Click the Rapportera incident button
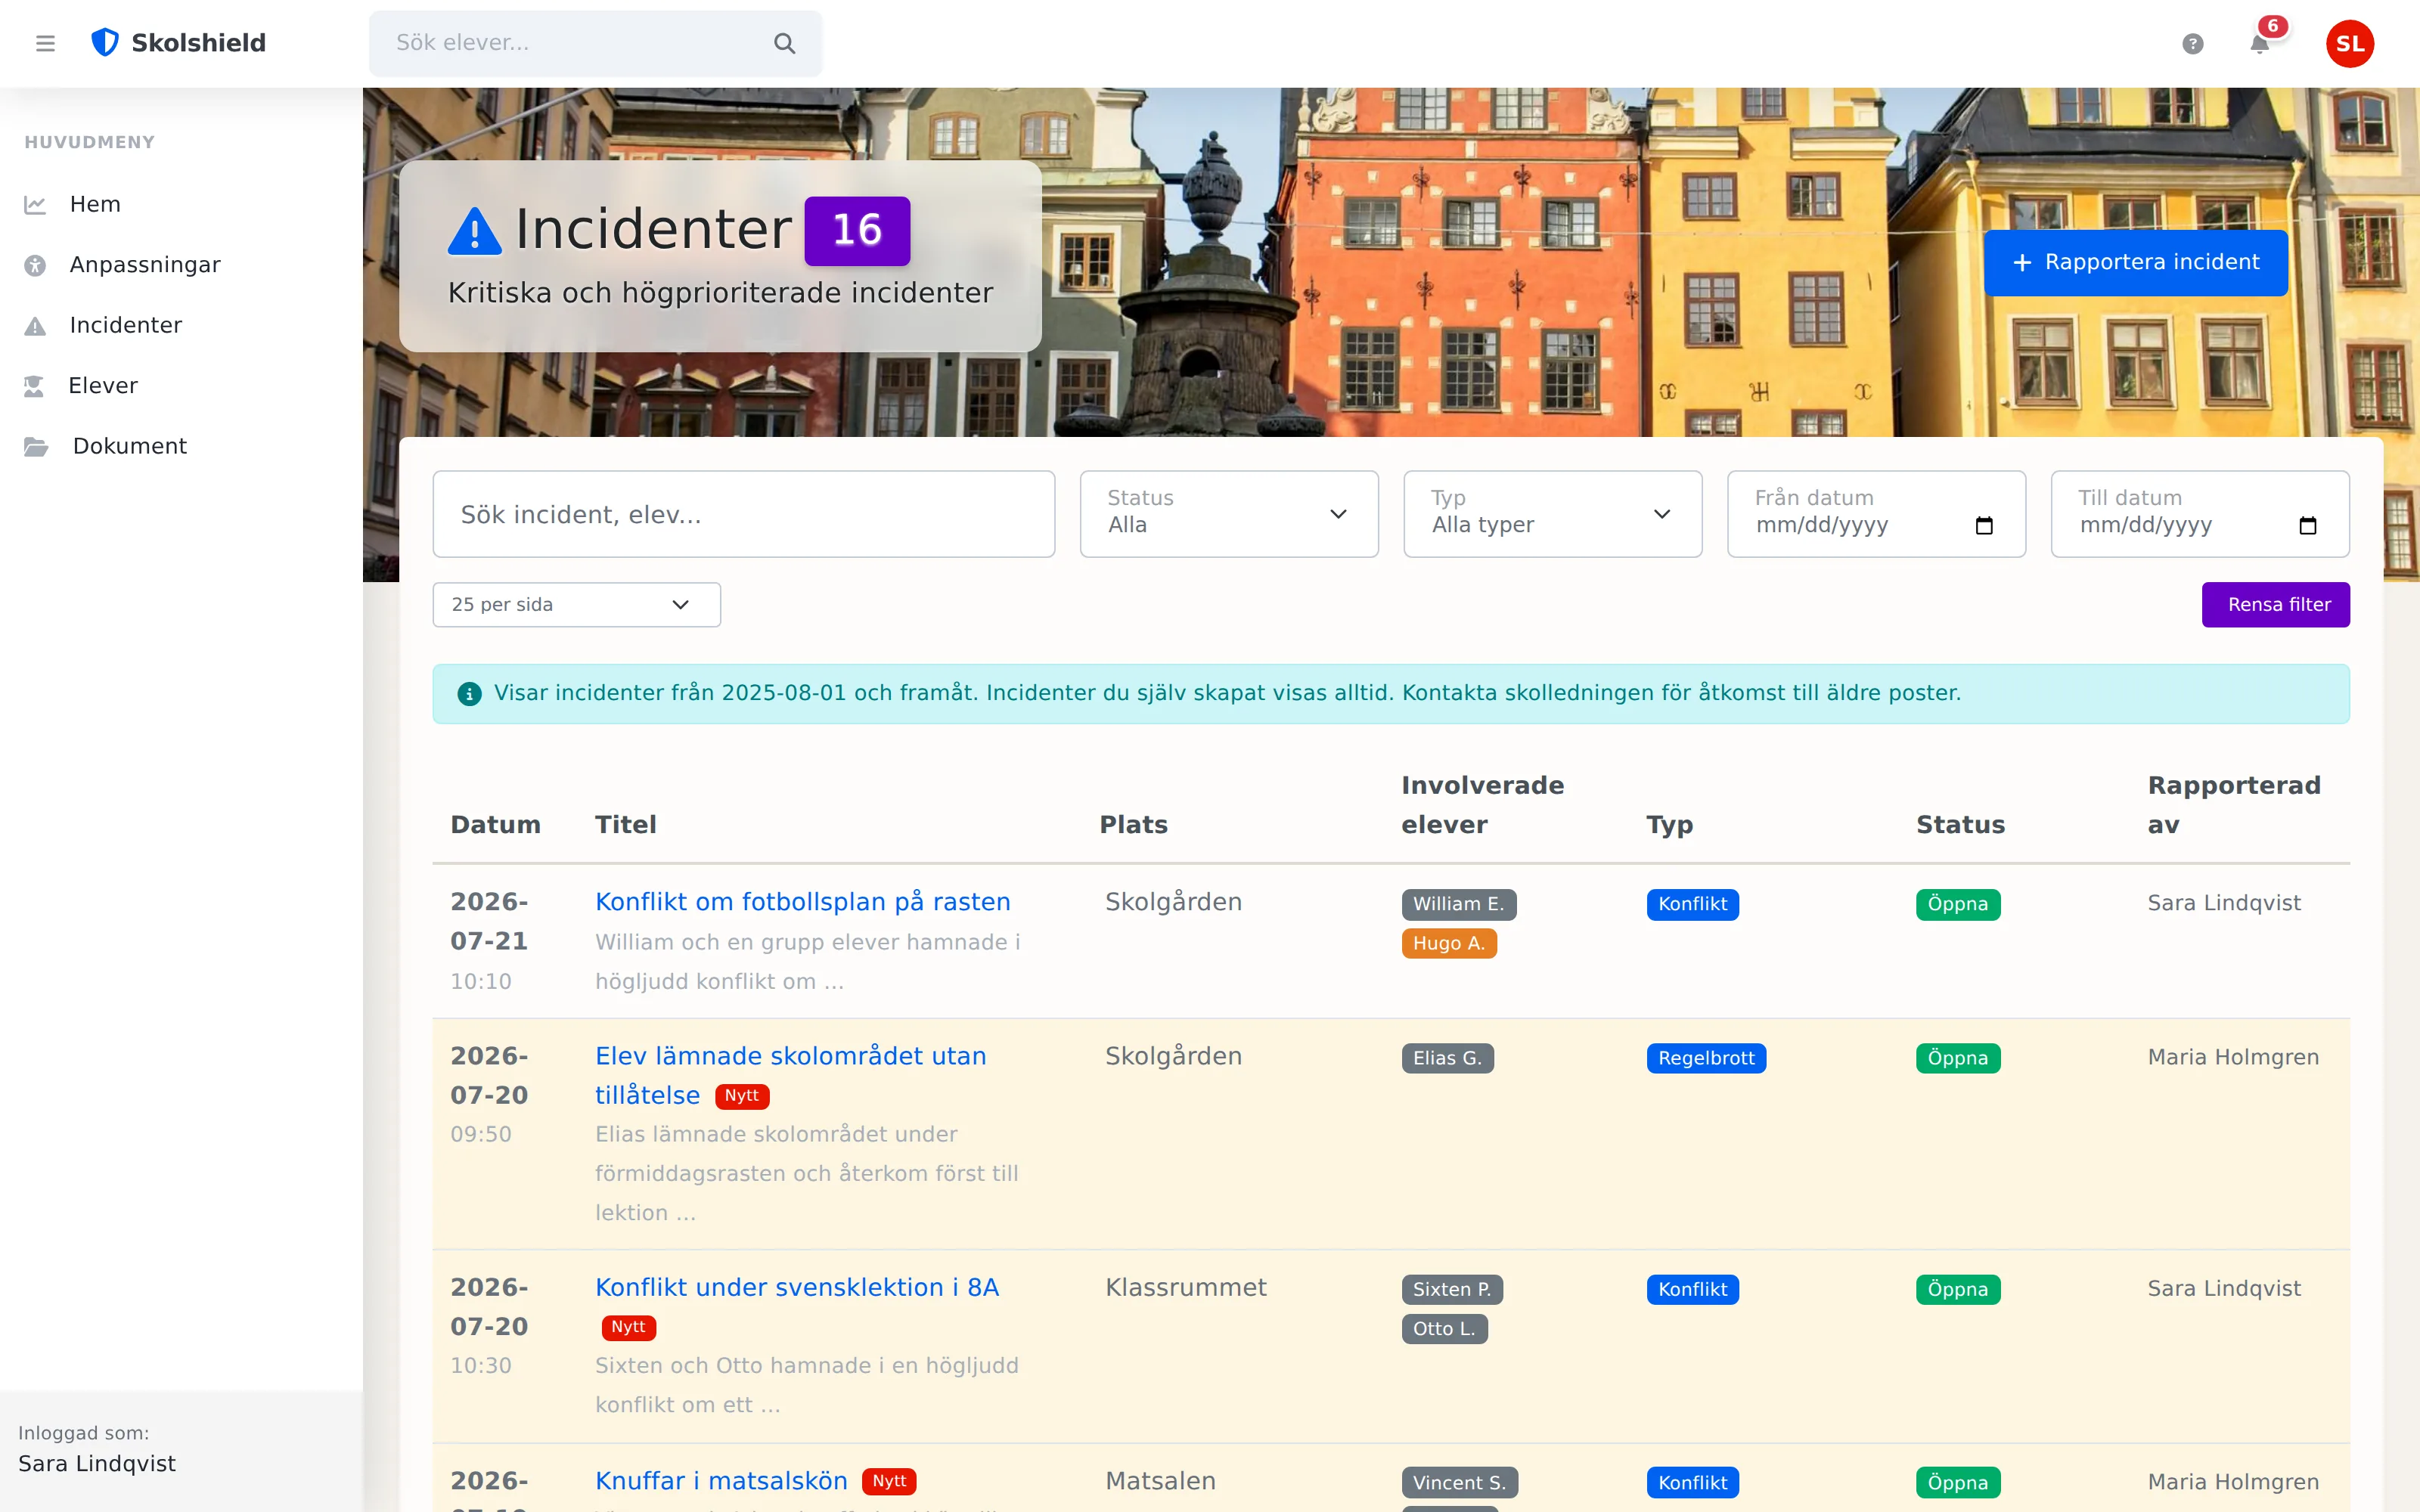This screenshot has height=1512, width=2420. click(x=2135, y=263)
